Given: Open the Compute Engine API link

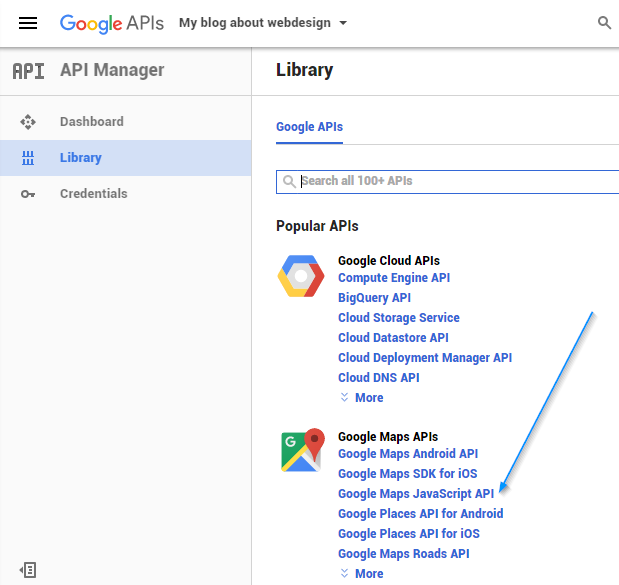Looking at the screenshot, I should (x=394, y=278).
